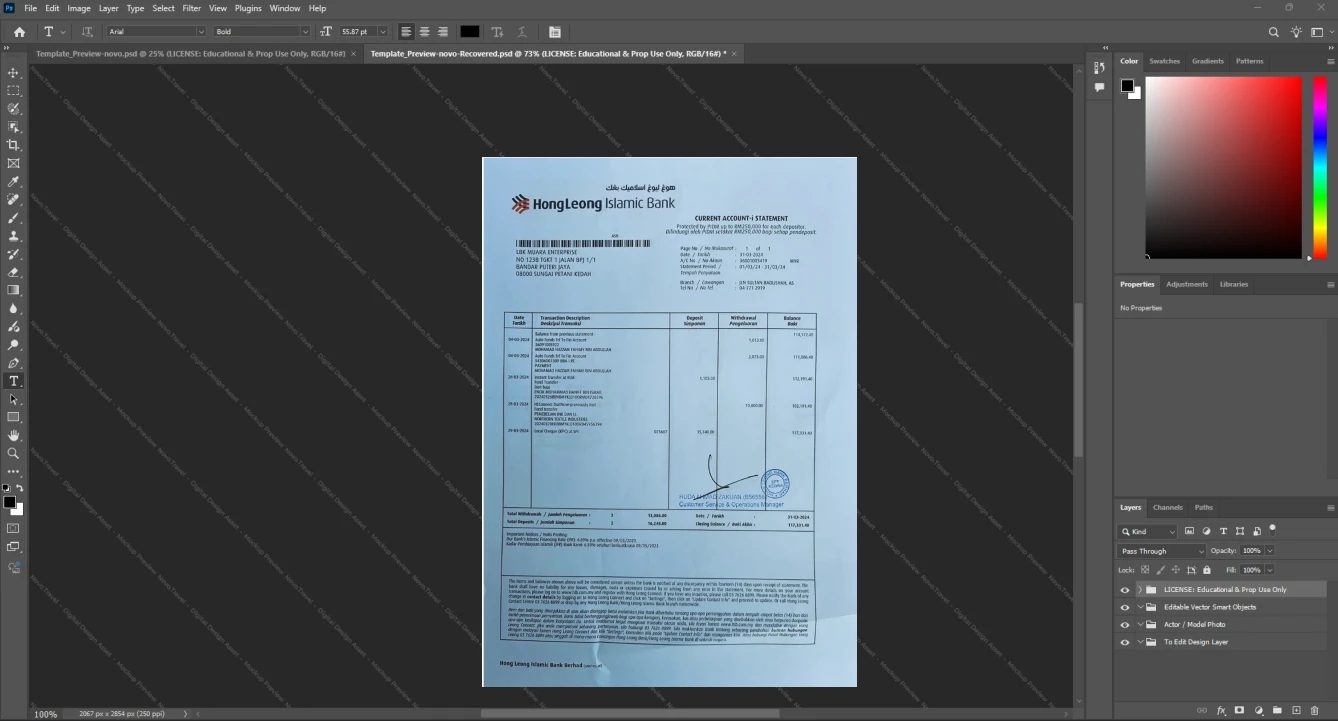Open the Plugins menu
1338x721 pixels.
coord(248,8)
